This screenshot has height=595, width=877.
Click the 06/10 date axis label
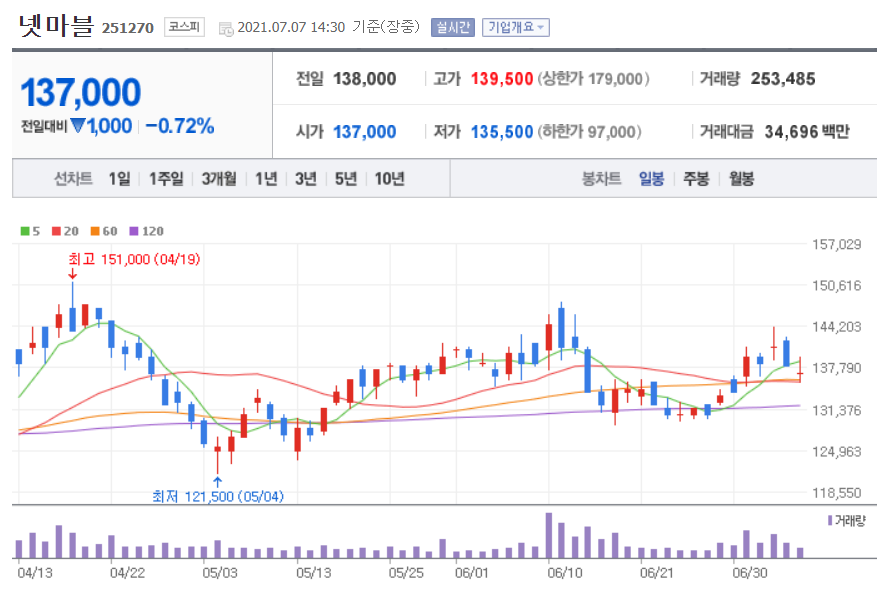[565, 573]
